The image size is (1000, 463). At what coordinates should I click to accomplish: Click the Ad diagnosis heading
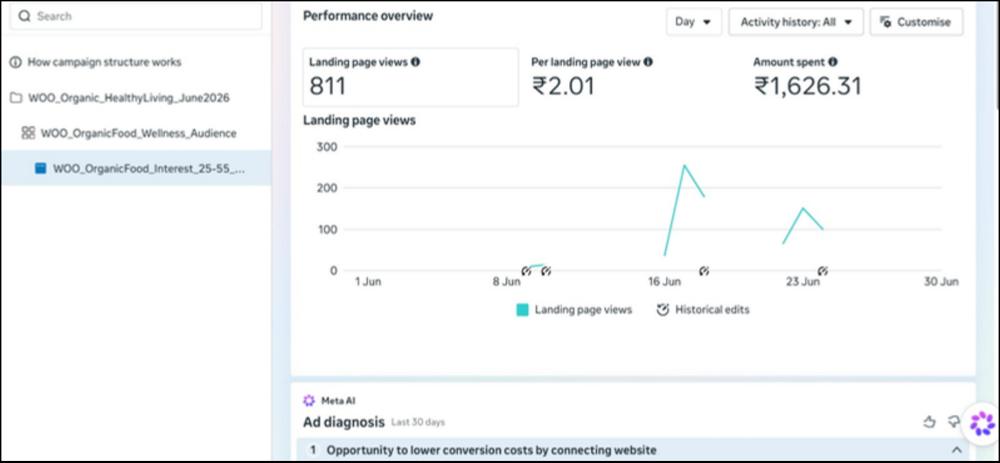pos(344,422)
